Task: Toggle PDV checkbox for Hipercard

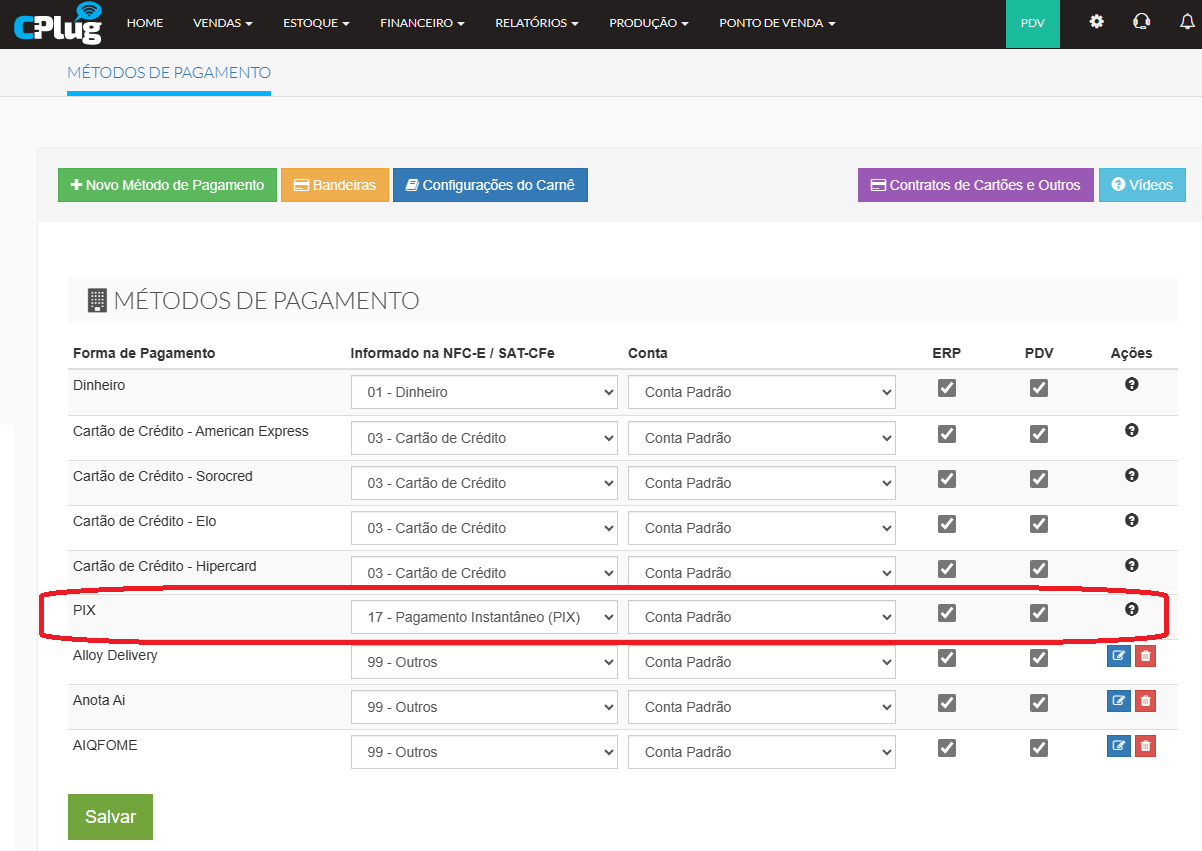Action: click(x=1039, y=569)
